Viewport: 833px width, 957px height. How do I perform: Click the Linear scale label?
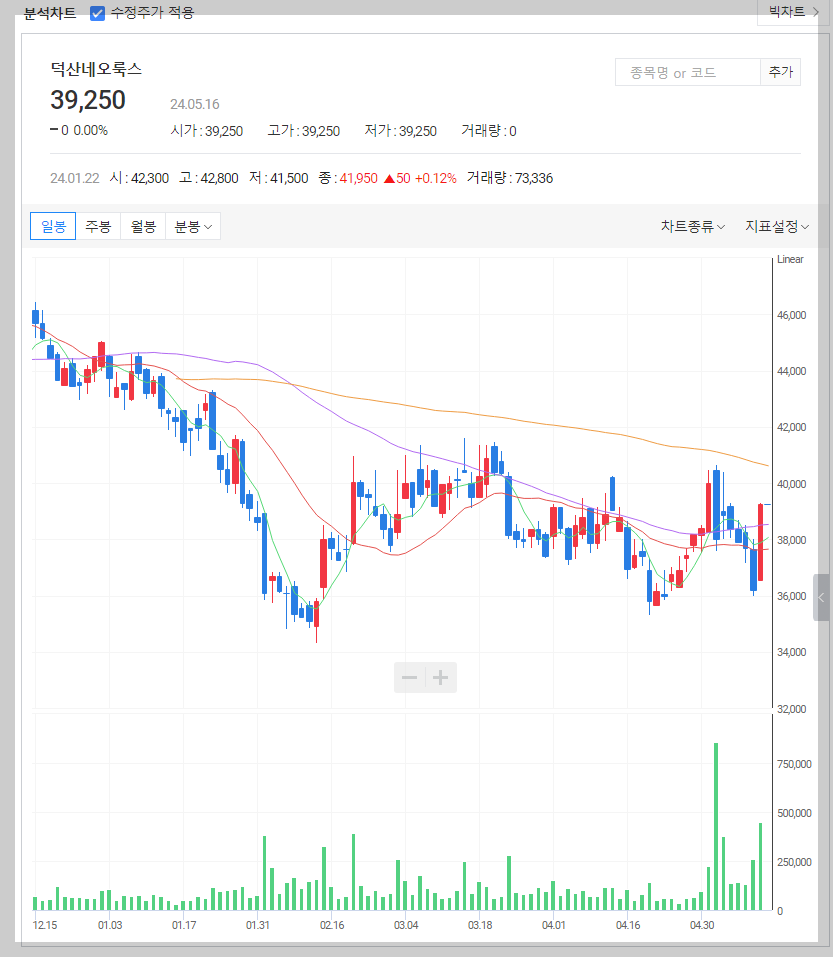(x=790, y=259)
